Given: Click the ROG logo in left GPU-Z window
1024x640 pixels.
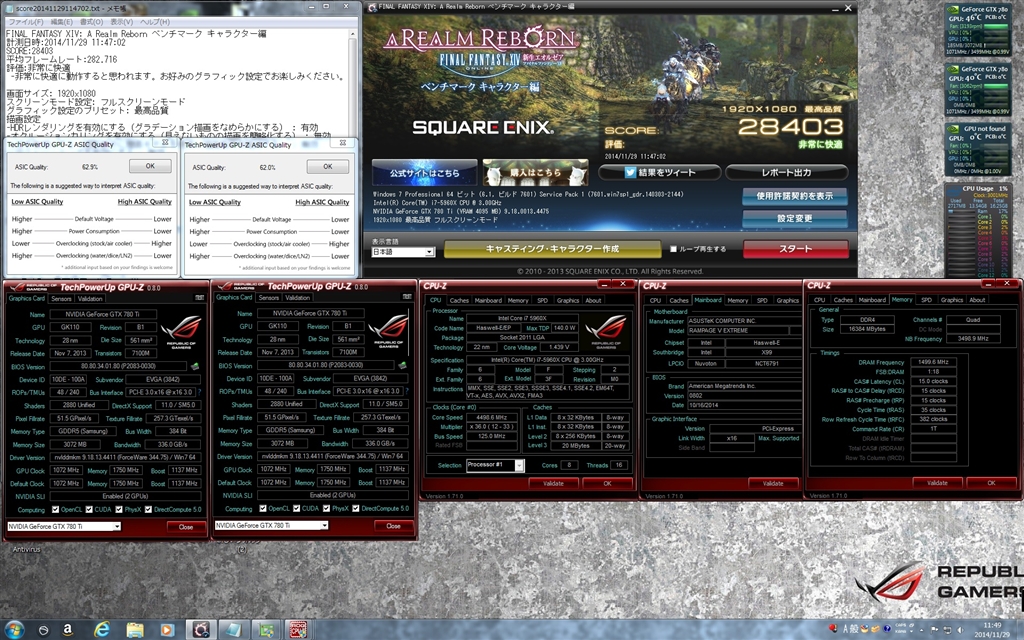Looking at the screenshot, I should pos(181,331).
